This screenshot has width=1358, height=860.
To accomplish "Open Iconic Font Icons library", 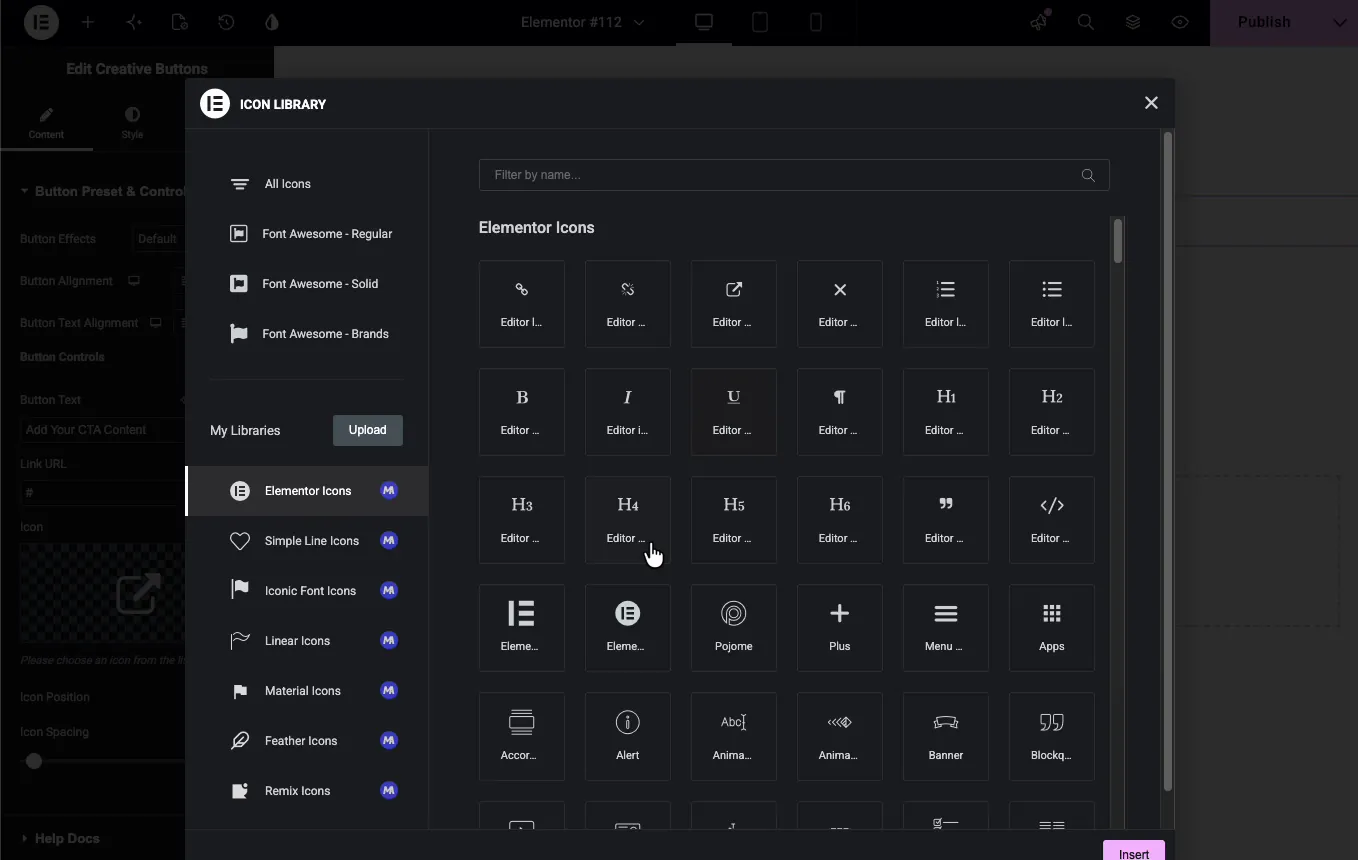I will click(307, 591).
